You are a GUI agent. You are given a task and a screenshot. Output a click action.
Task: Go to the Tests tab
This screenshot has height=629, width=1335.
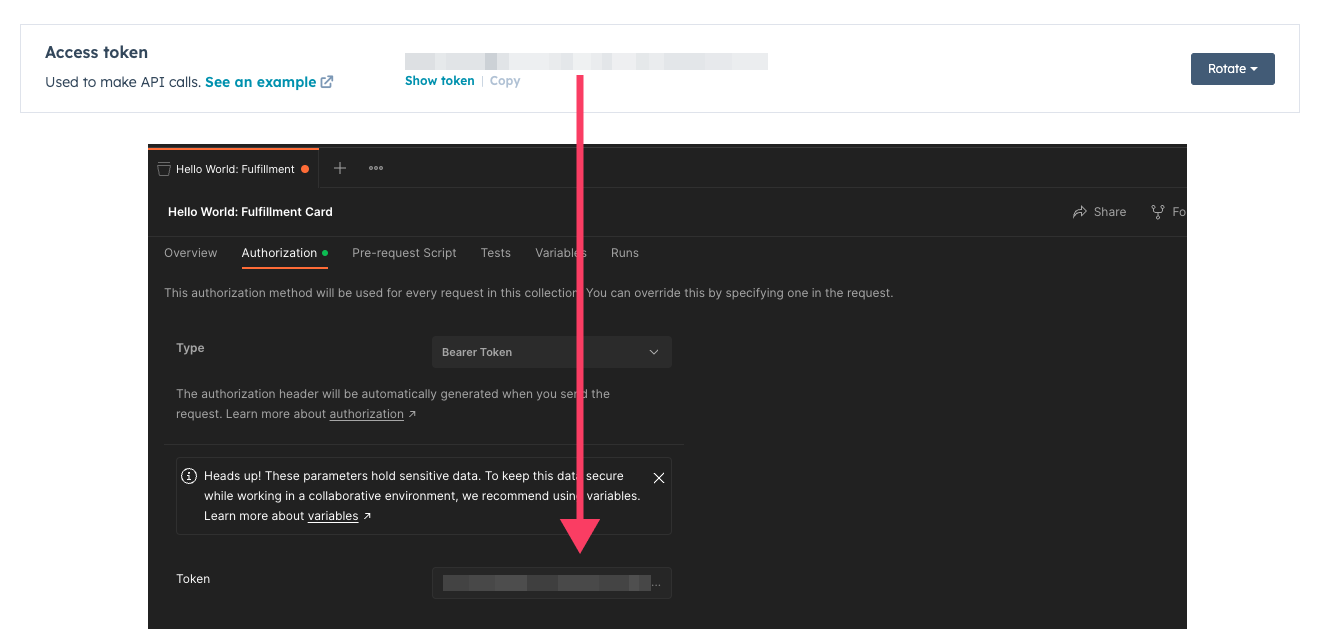pos(495,253)
